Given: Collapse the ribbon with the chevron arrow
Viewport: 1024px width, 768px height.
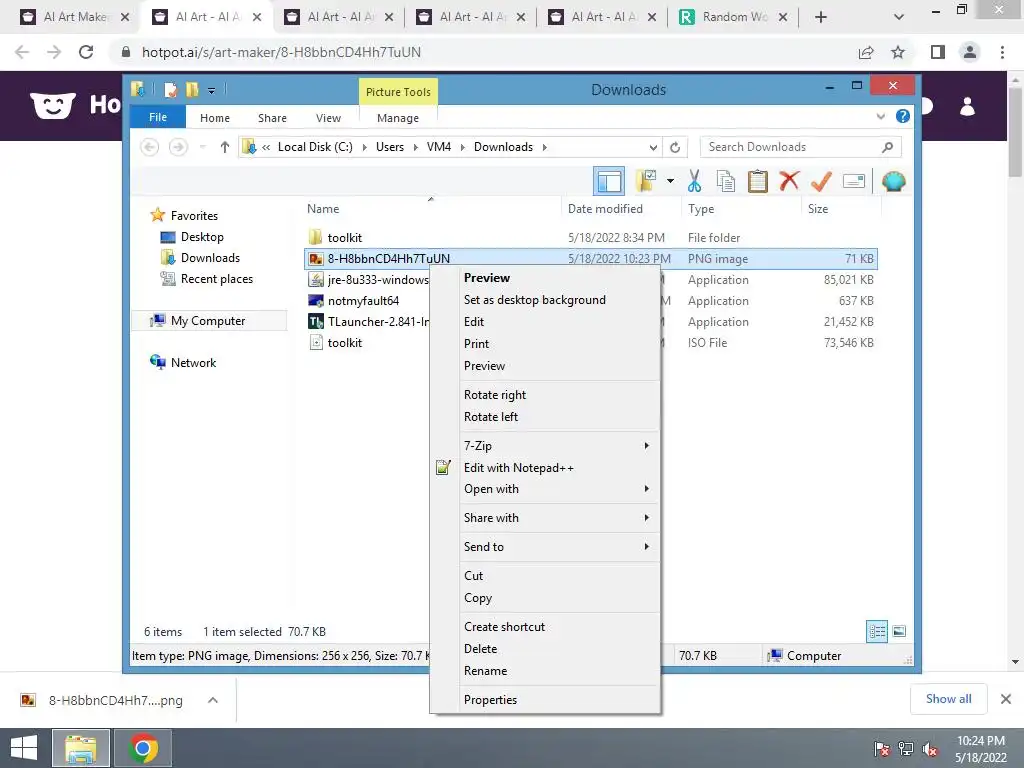Looking at the screenshot, I should 880,116.
